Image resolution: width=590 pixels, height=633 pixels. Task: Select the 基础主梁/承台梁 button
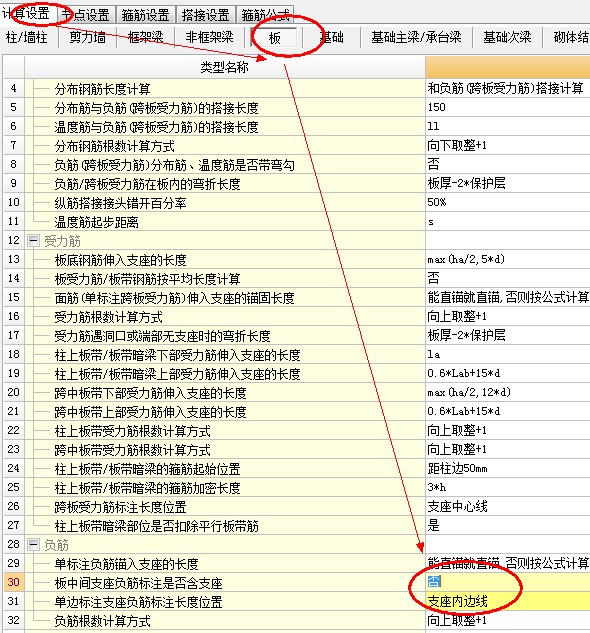tap(416, 37)
